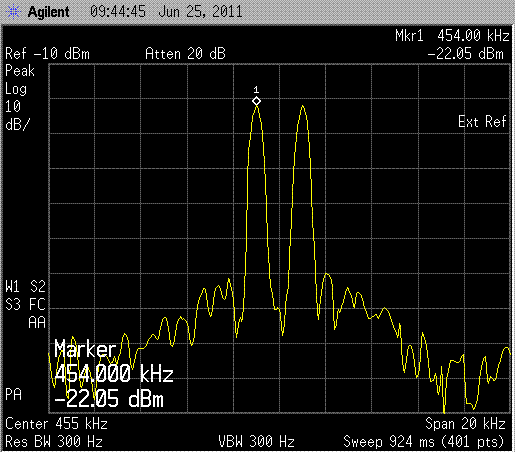Select the Span 20 kHz label
This screenshot has width=515, height=452.
pyautogui.click(x=465, y=424)
